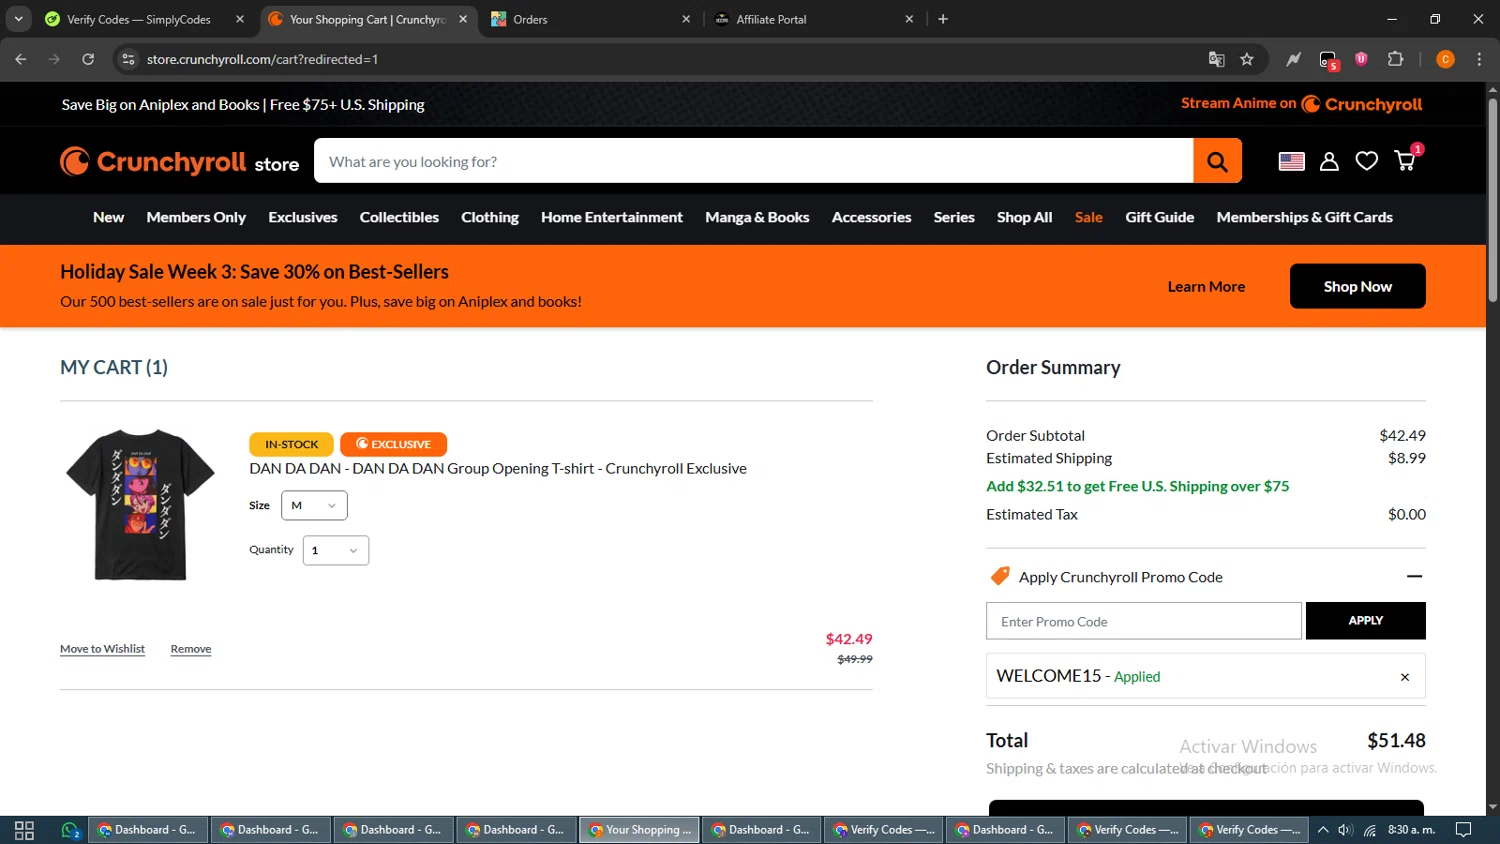Viewport: 1500px width, 844px height.
Task: Click the browser address bar URL
Action: (x=262, y=59)
